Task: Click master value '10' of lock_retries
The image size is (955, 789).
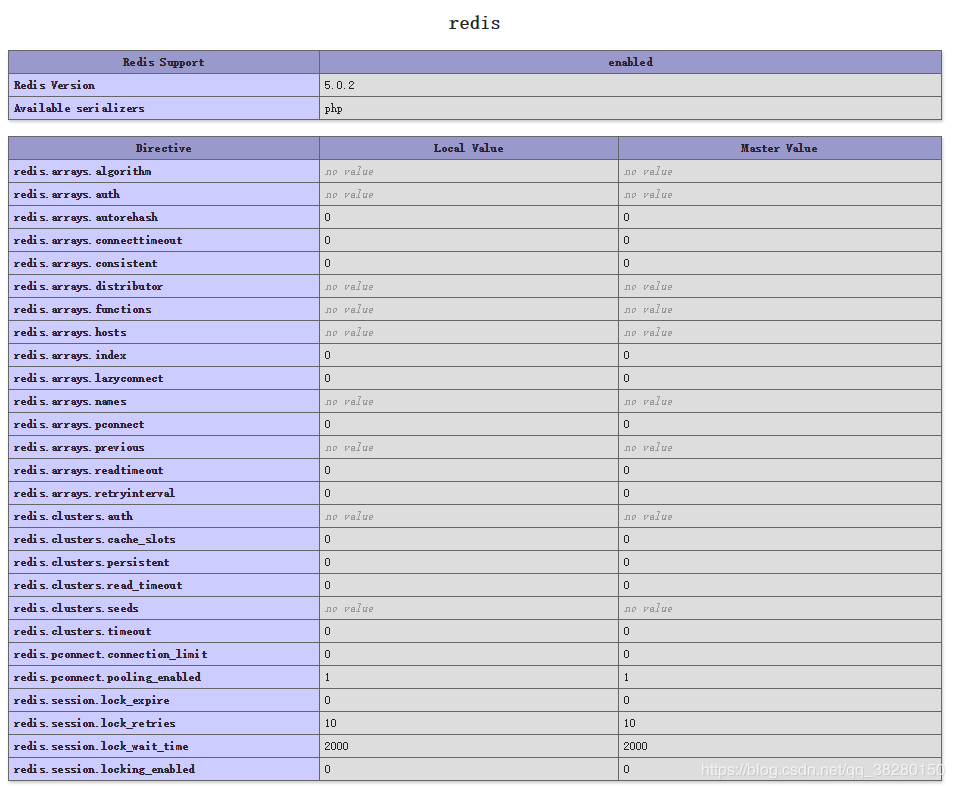Action: [x=630, y=723]
